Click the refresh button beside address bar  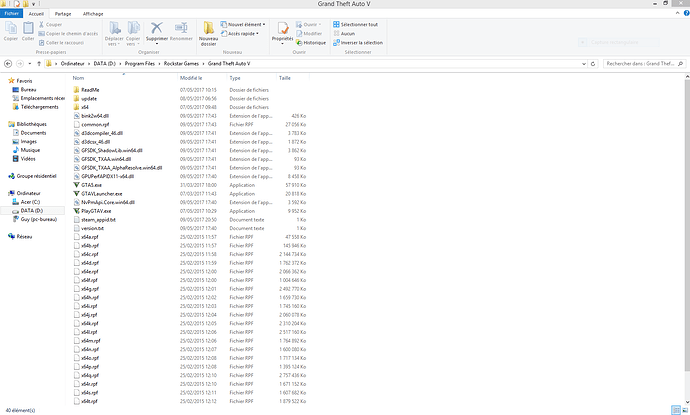pyautogui.click(x=593, y=64)
